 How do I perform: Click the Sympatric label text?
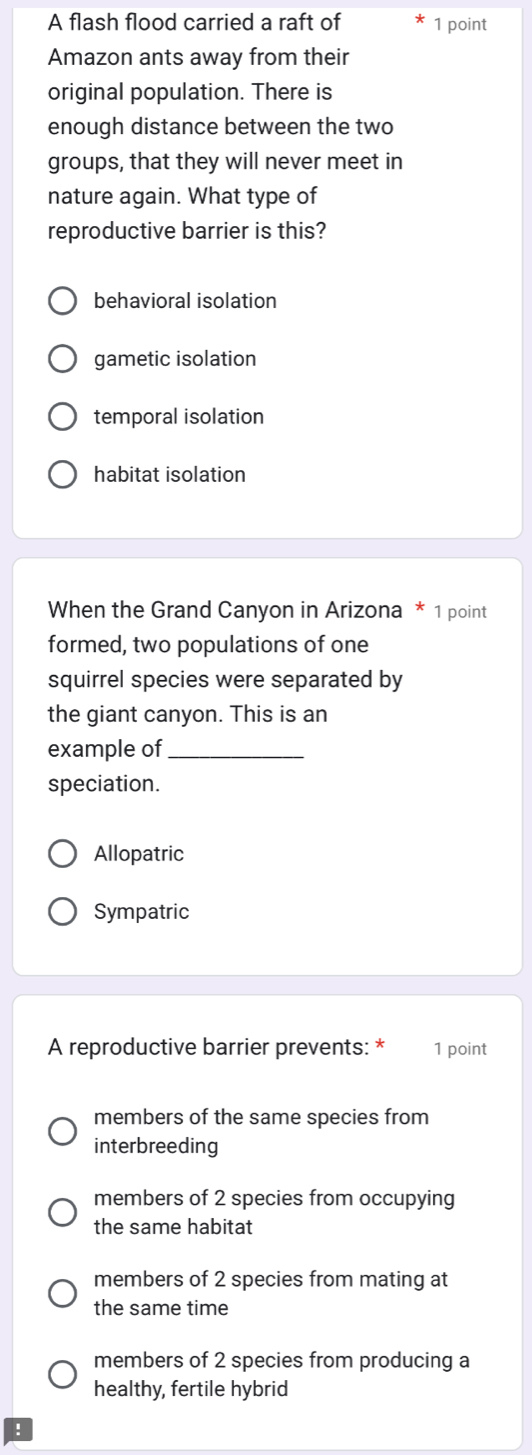(x=141, y=913)
